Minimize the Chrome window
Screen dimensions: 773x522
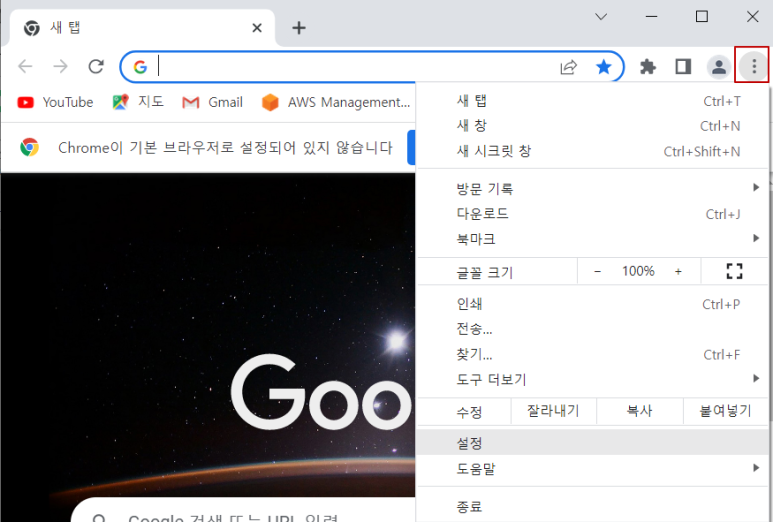[651, 17]
